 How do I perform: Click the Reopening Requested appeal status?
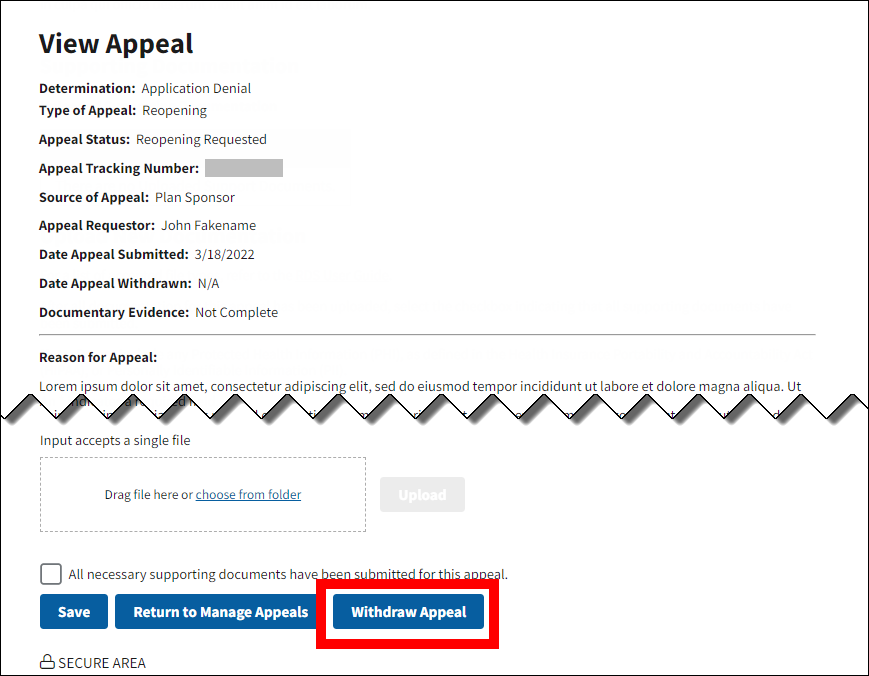tap(201, 139)
